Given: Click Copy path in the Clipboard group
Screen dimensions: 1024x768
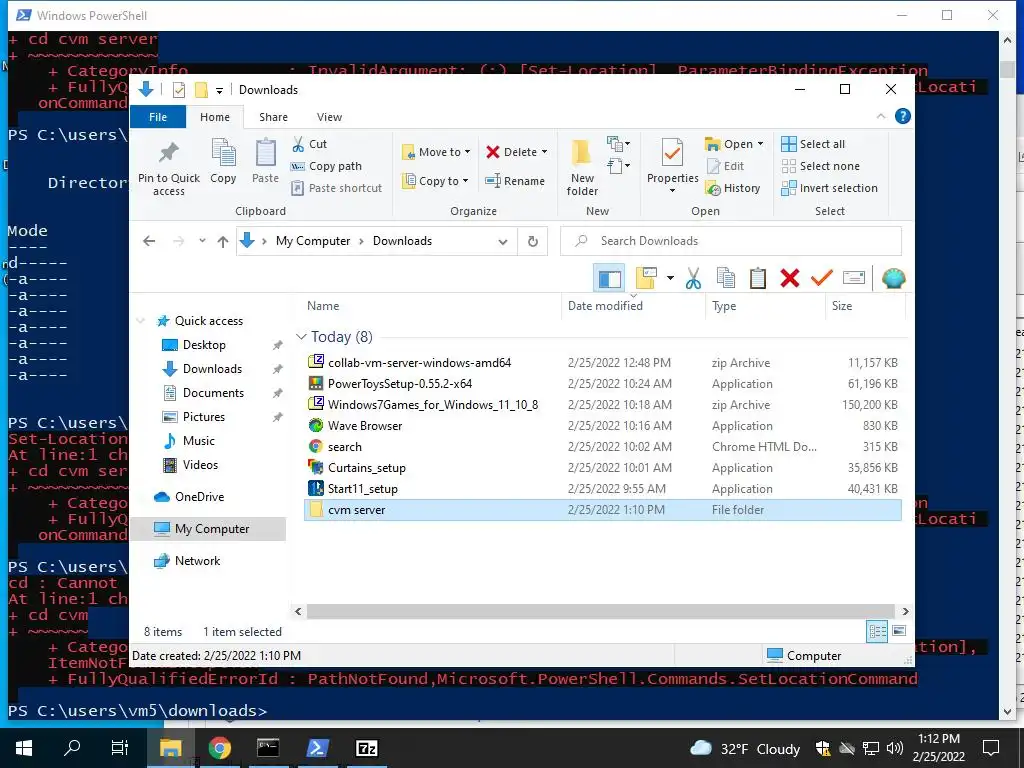Looking at the screenshot, I should 327,166.
